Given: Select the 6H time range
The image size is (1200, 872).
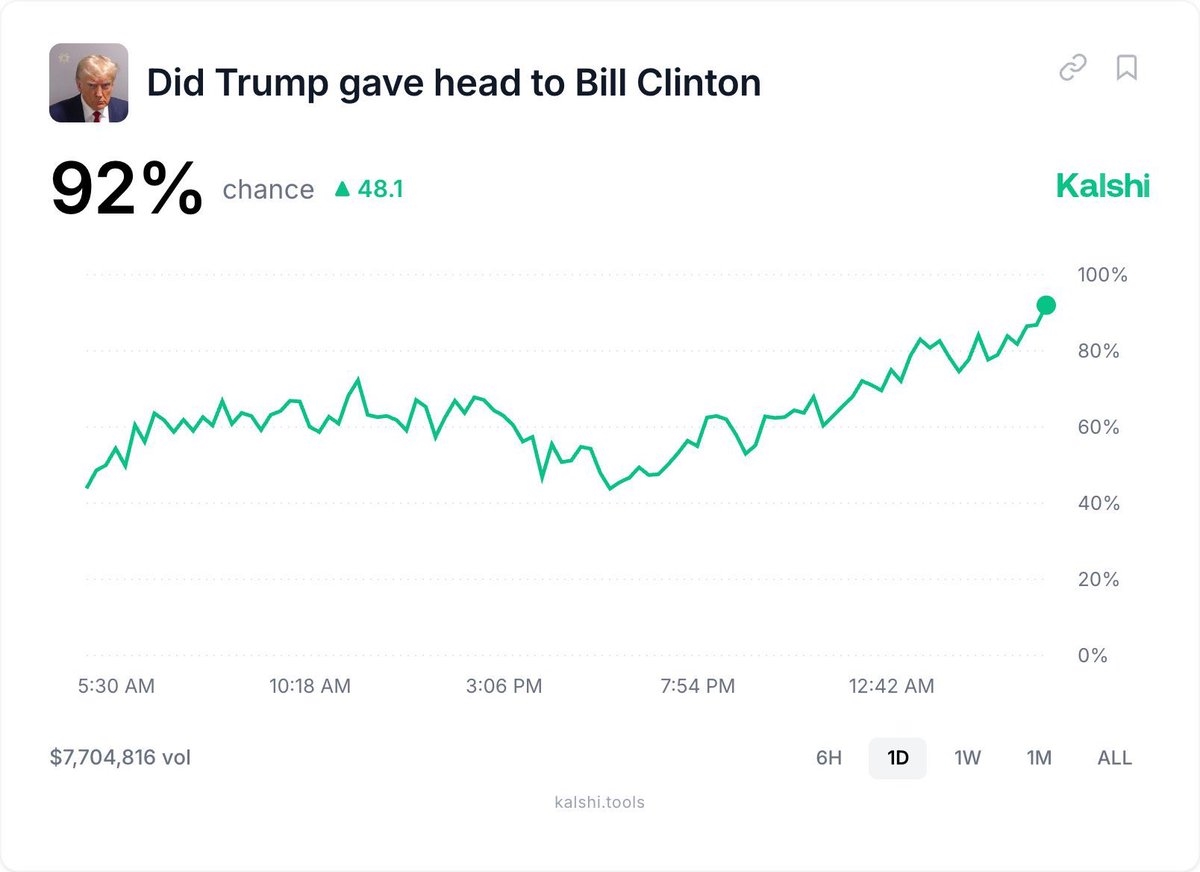Looking at the screenshot, I should 829,758.
